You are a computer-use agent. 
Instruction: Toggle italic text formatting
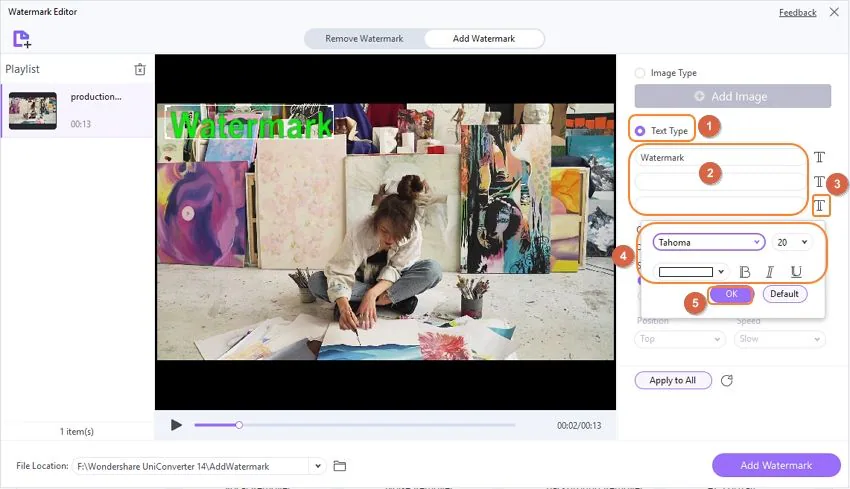(770, 272)
